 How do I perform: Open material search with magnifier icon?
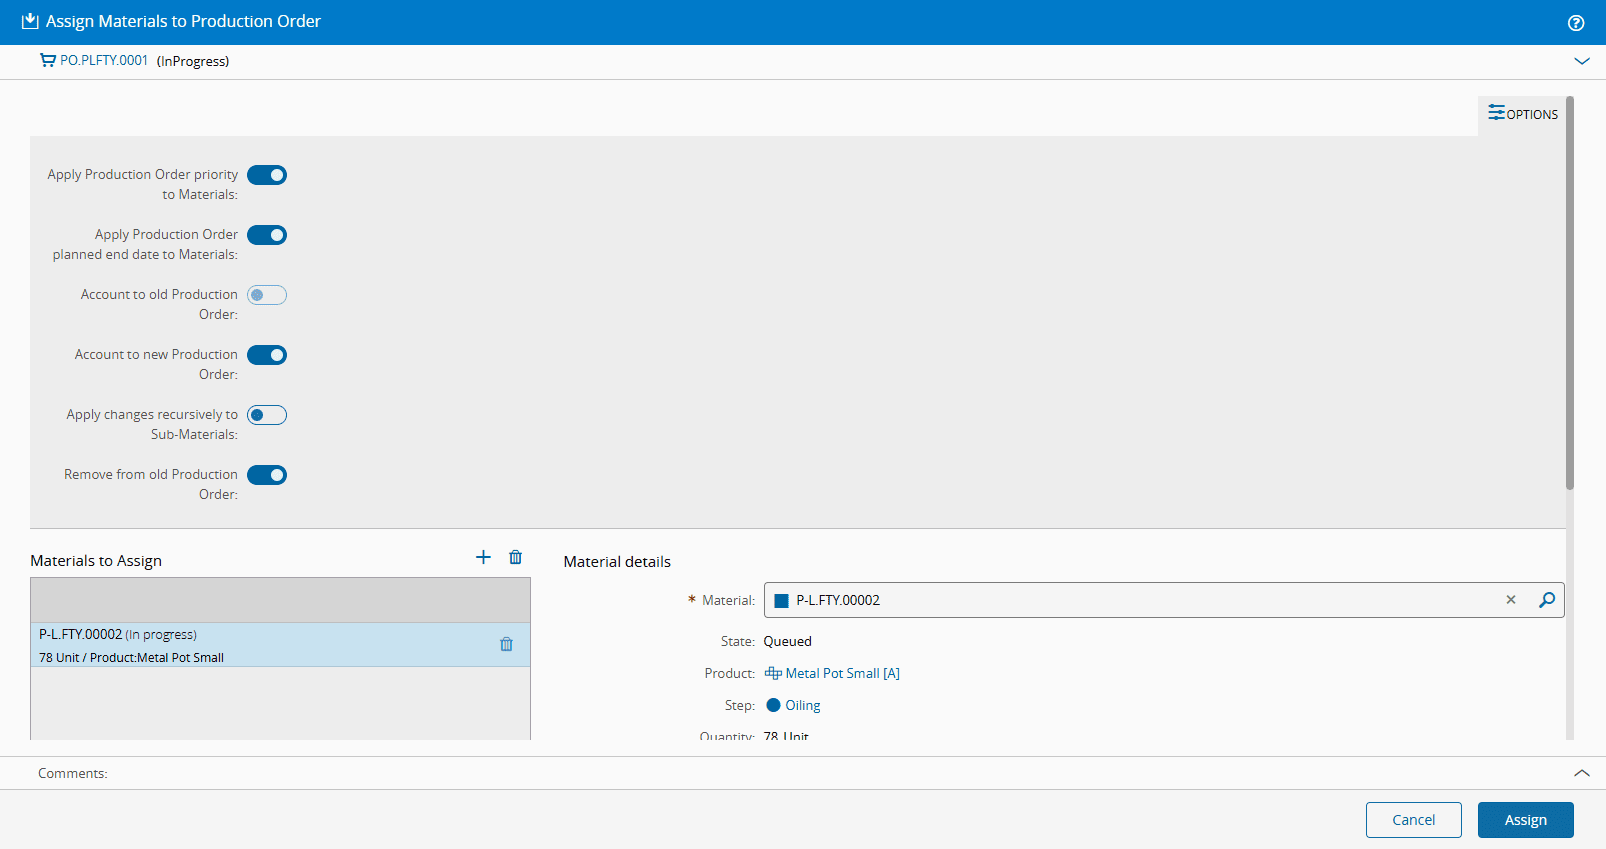pyautogui.click(x=1547, y=600)
